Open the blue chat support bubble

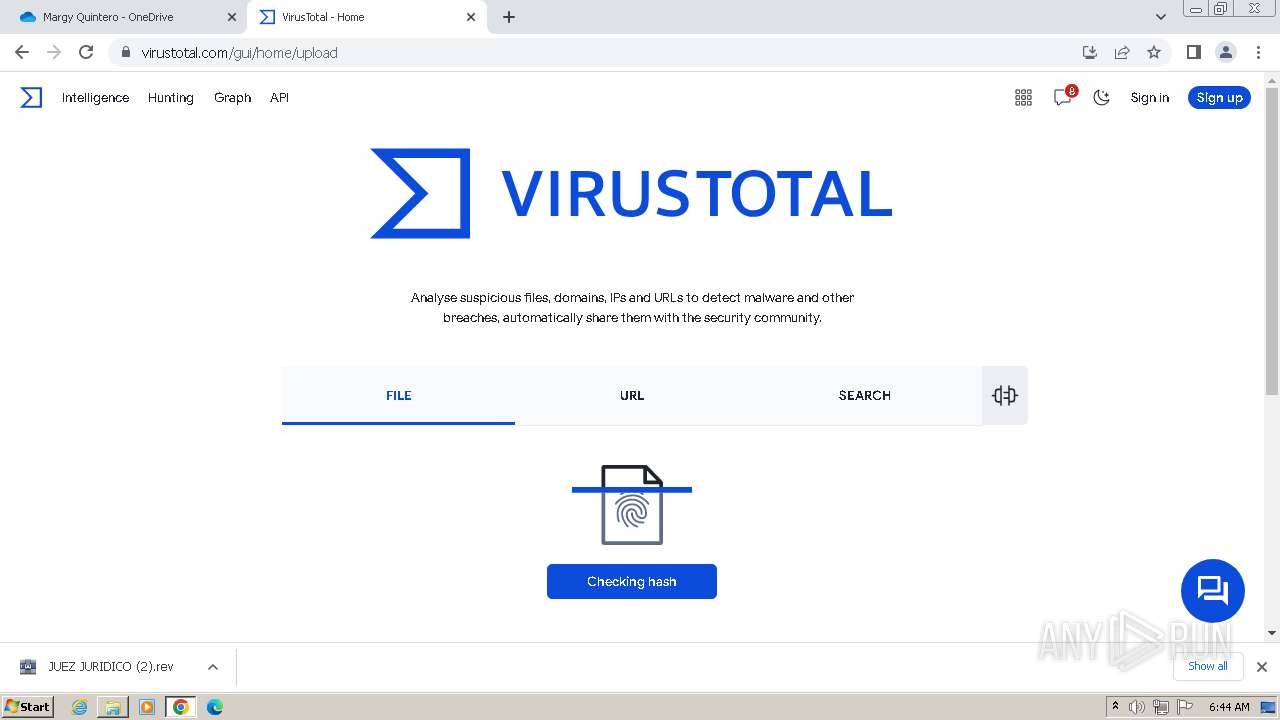(x=1212, y=590)
